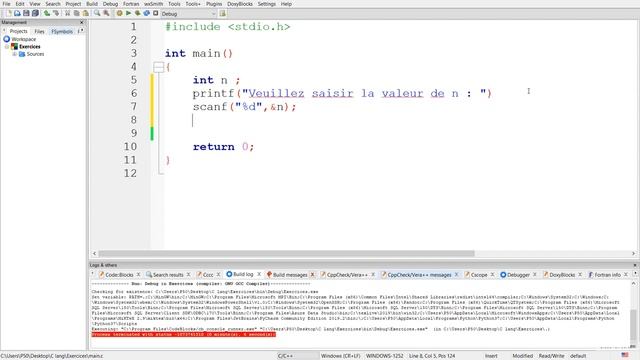Open the Tools menu
Viewport: 640px width, 360px height.
point(174,4)
